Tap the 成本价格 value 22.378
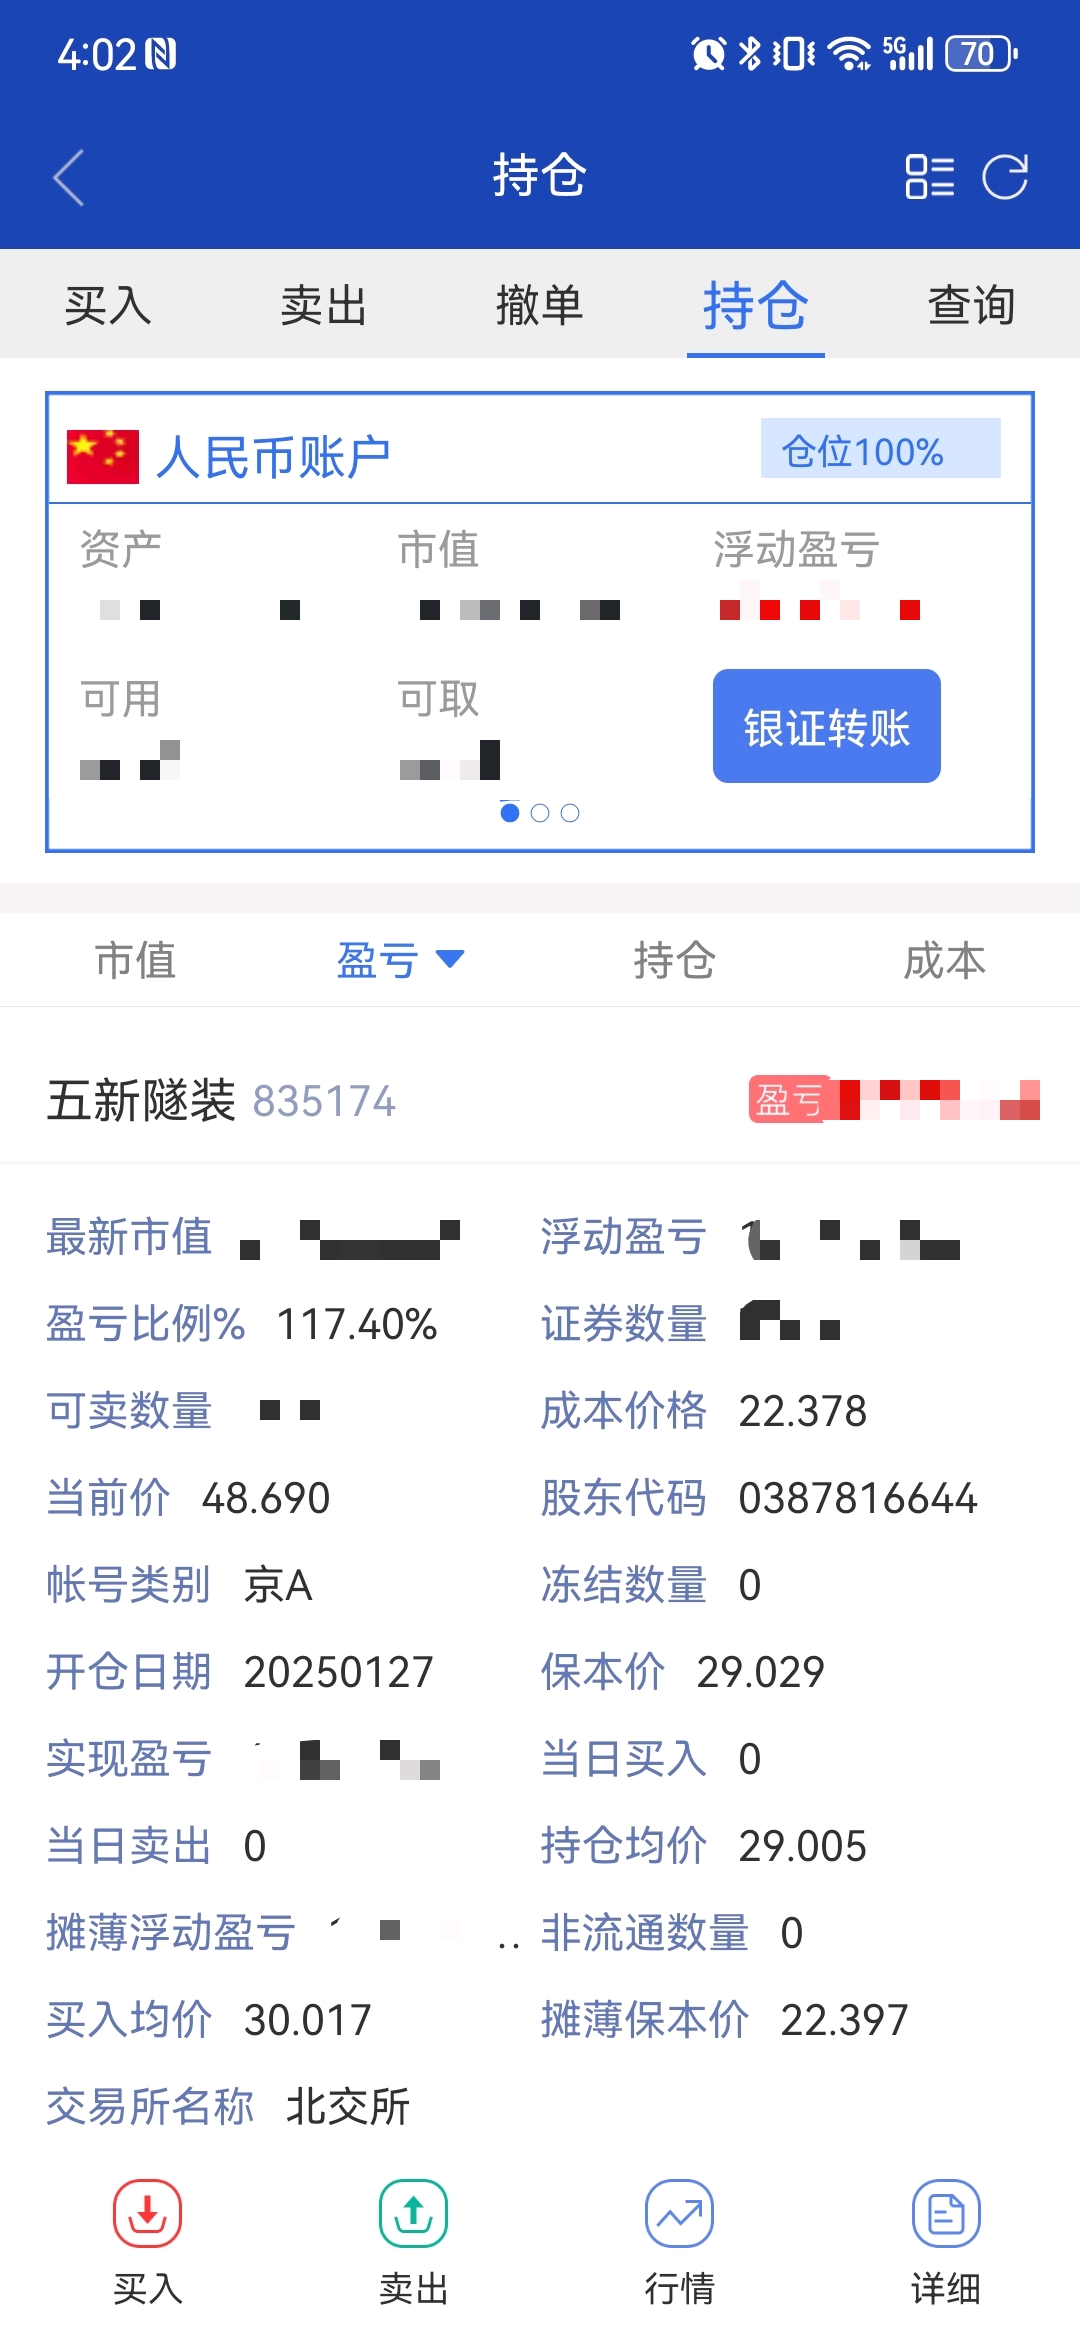Image resolution: width=1080 pixels, height=2340 pixels. (x=803, y=1412)
